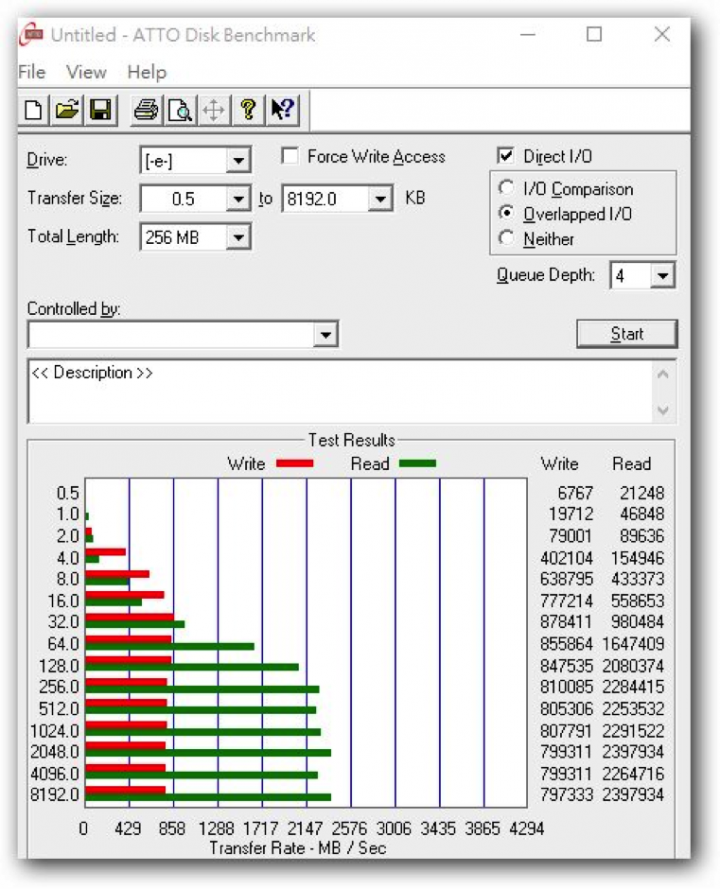Click the write value 6767
The height and width of the screenshot is (889, 720).
(x=575, y=493)
